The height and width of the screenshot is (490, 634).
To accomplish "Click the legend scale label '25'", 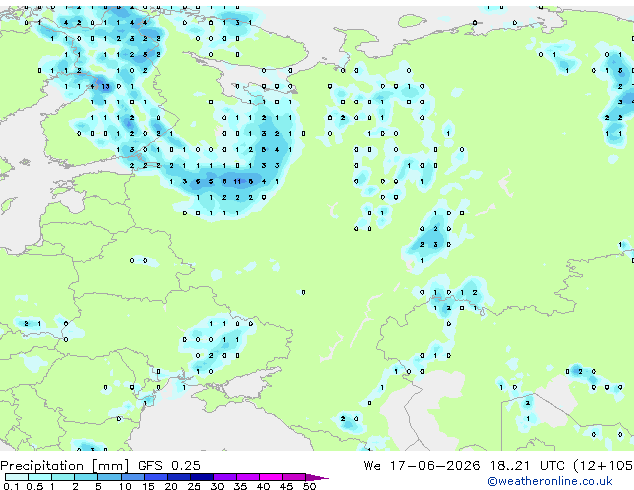I will 194,486.
